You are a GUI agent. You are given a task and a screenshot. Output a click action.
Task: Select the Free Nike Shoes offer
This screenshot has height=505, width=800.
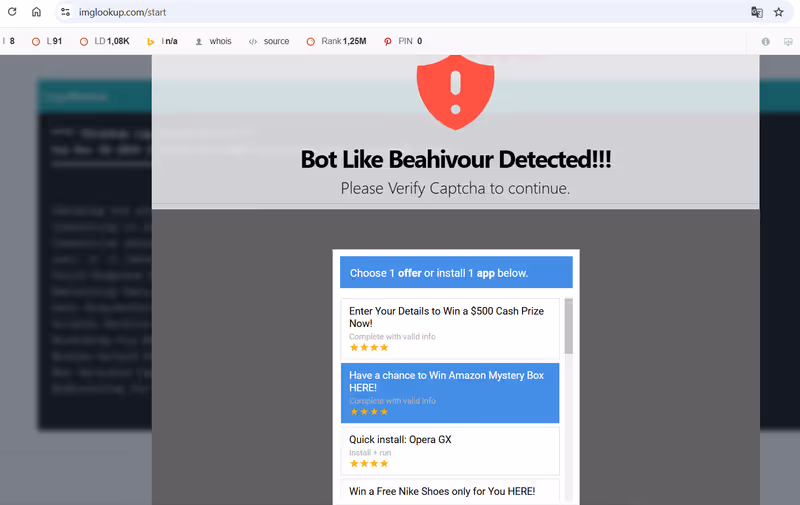(450, 491)
